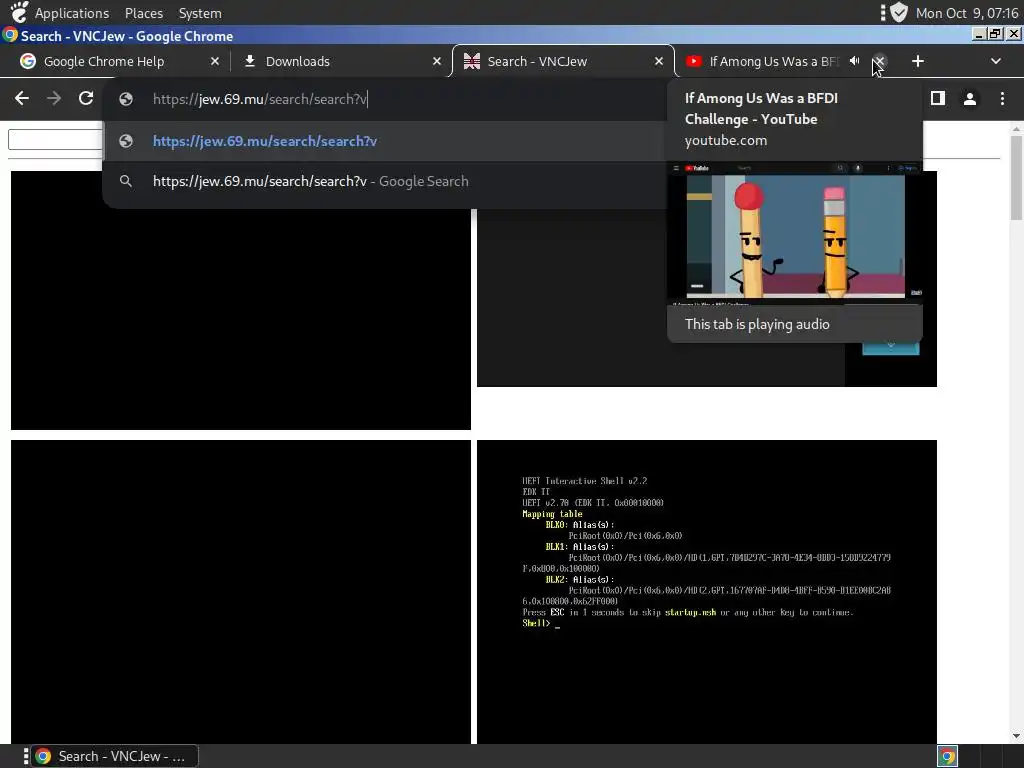Reload the current page
The image size is (1024, 768).
86,99
